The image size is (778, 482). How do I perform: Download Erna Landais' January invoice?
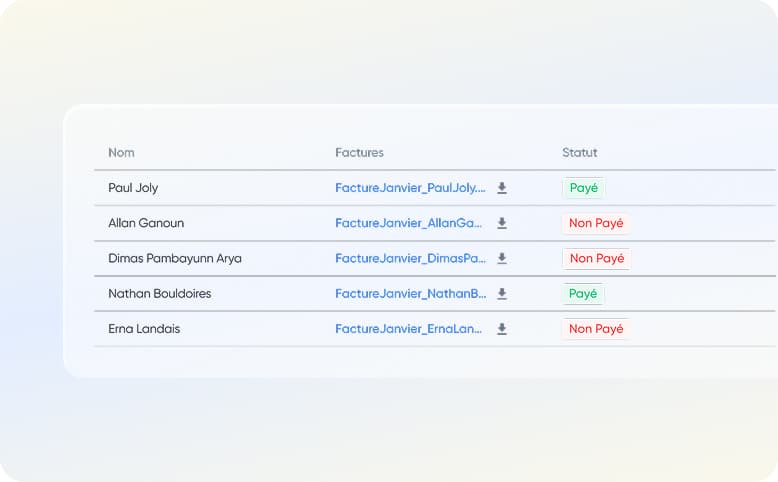click(502, 329)
